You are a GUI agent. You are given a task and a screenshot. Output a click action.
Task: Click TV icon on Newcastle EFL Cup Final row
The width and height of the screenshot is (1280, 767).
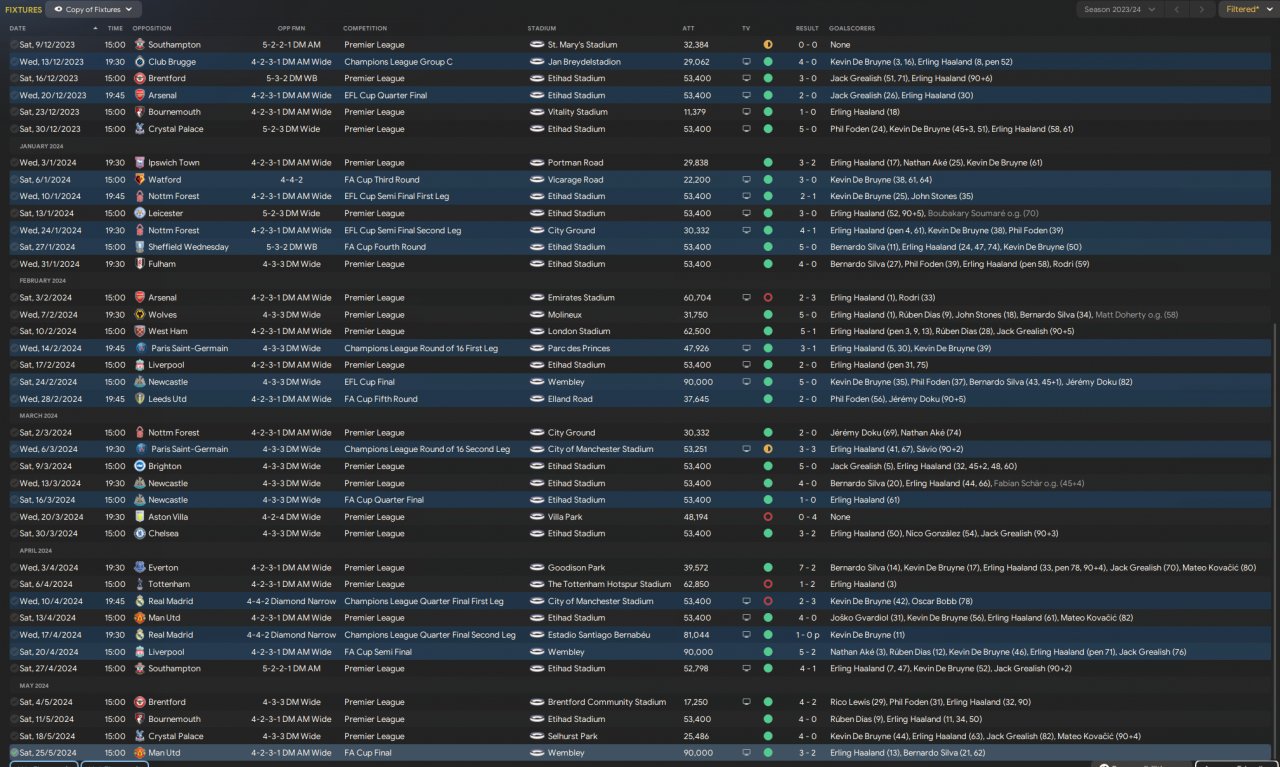tap(746, 382)
